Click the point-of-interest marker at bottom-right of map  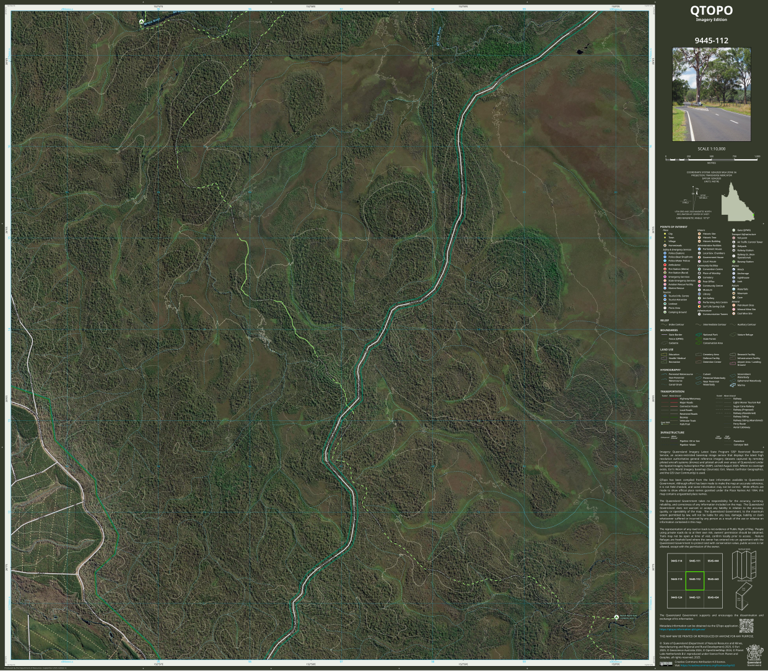coord(617,618)
